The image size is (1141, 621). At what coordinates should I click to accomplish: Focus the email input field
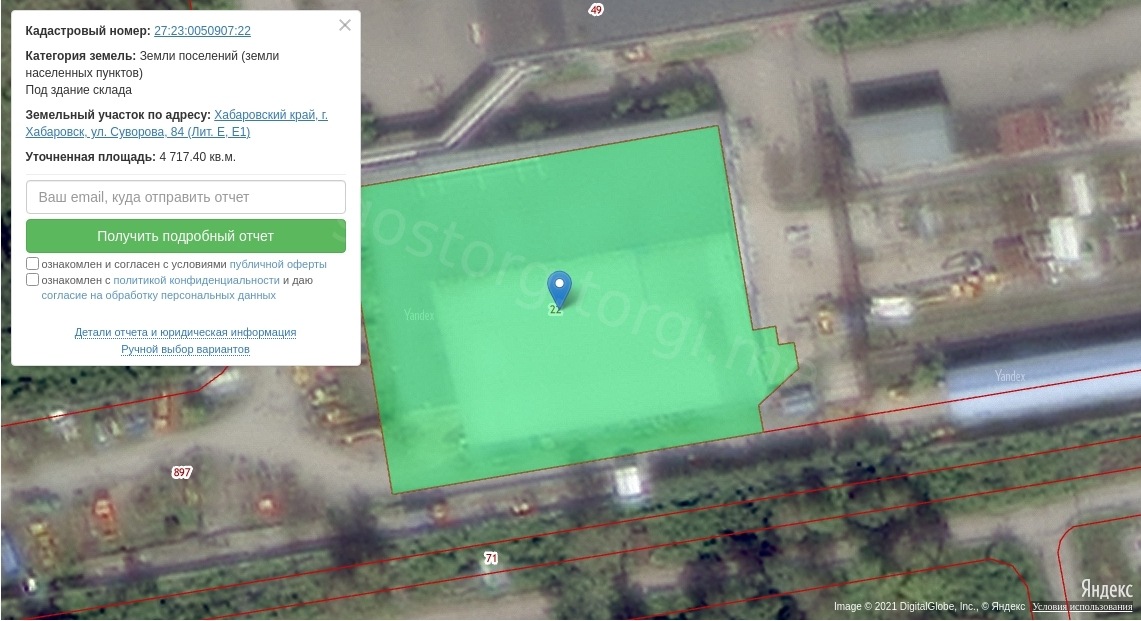(186, 197)
